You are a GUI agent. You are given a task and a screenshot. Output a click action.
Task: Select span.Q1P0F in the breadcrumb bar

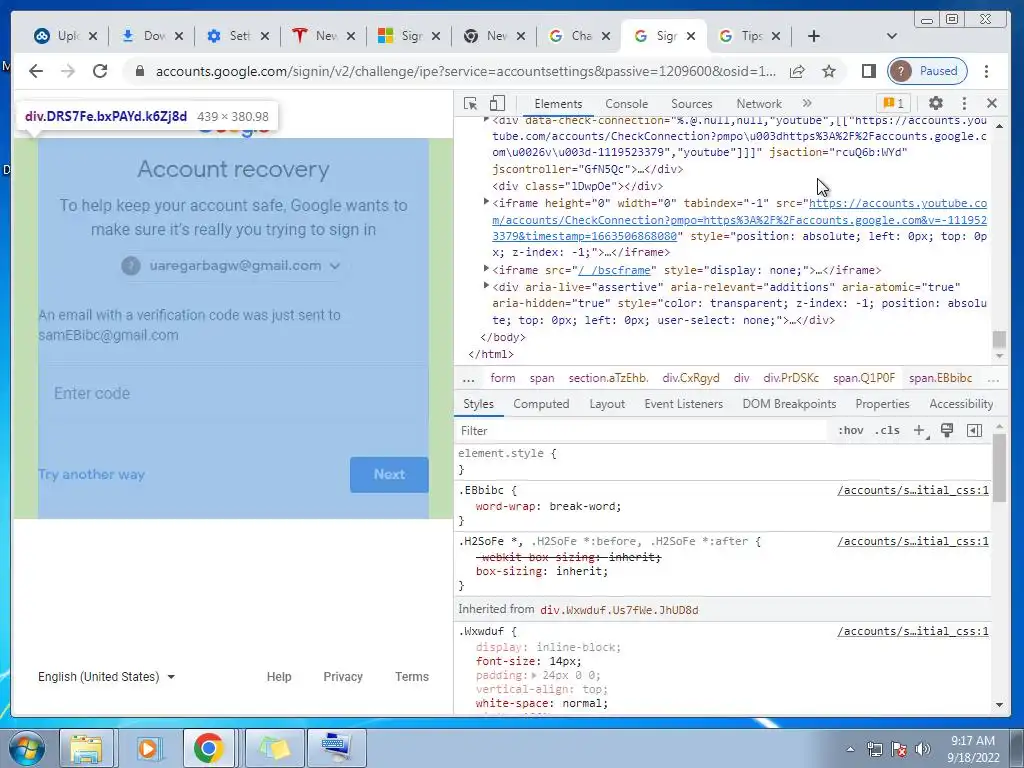863,378
